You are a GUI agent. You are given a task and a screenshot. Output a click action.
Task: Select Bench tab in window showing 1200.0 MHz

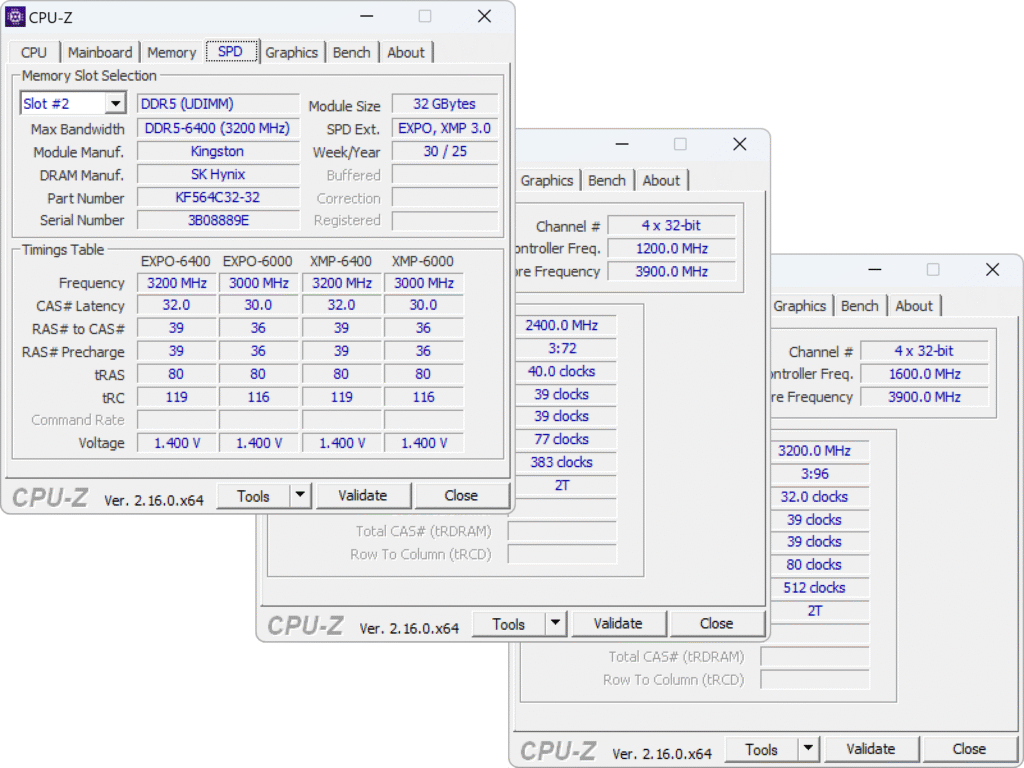[x=606, y=180]
